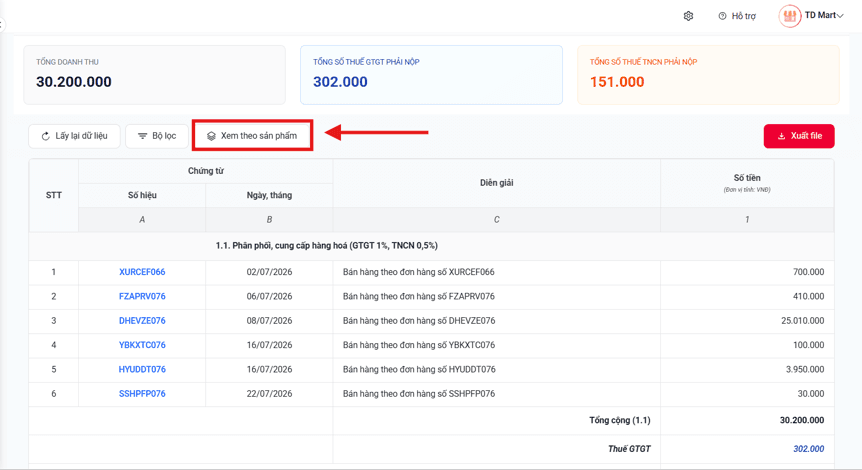Click the TD Mart store avatar
The image size is (862, 470).
point(789,16)
